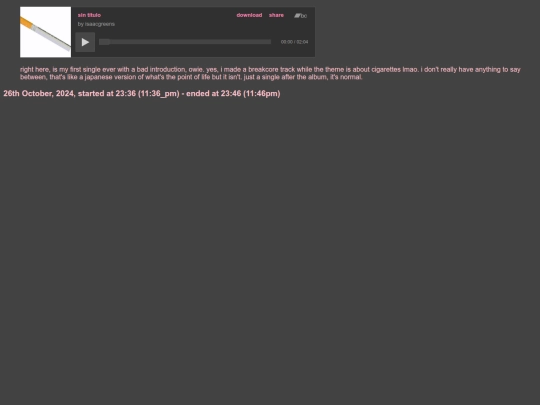540x405 pixels.
Task: Click the (11:36_pm) start time text
Action: pos(159,94)
